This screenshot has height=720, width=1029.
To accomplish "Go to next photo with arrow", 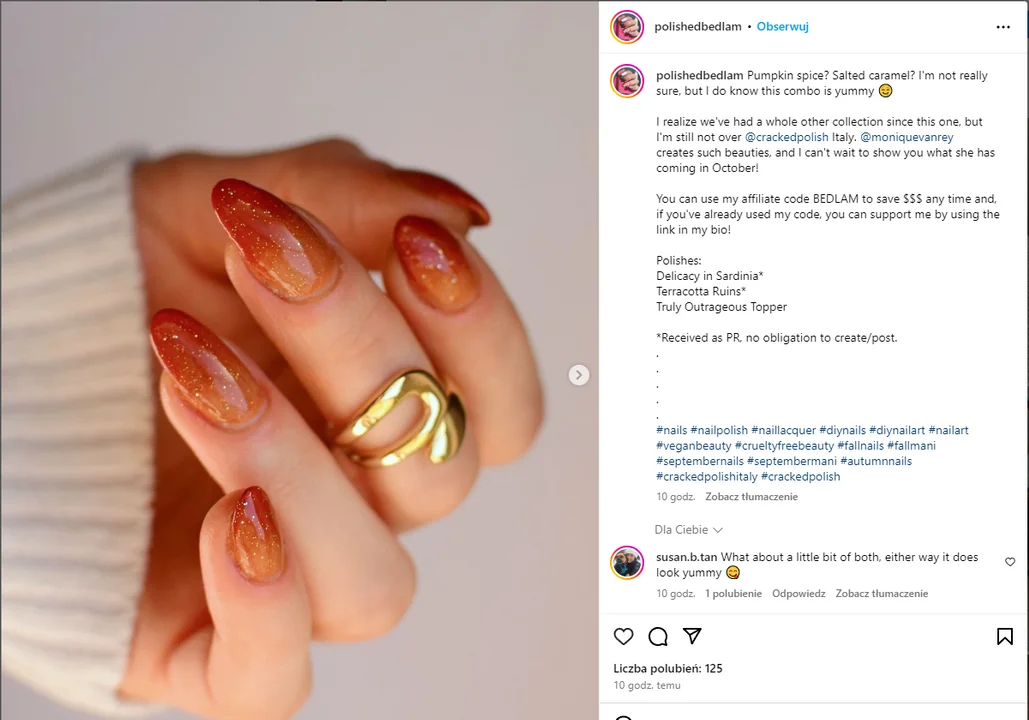I will click(x=578, y=375).
